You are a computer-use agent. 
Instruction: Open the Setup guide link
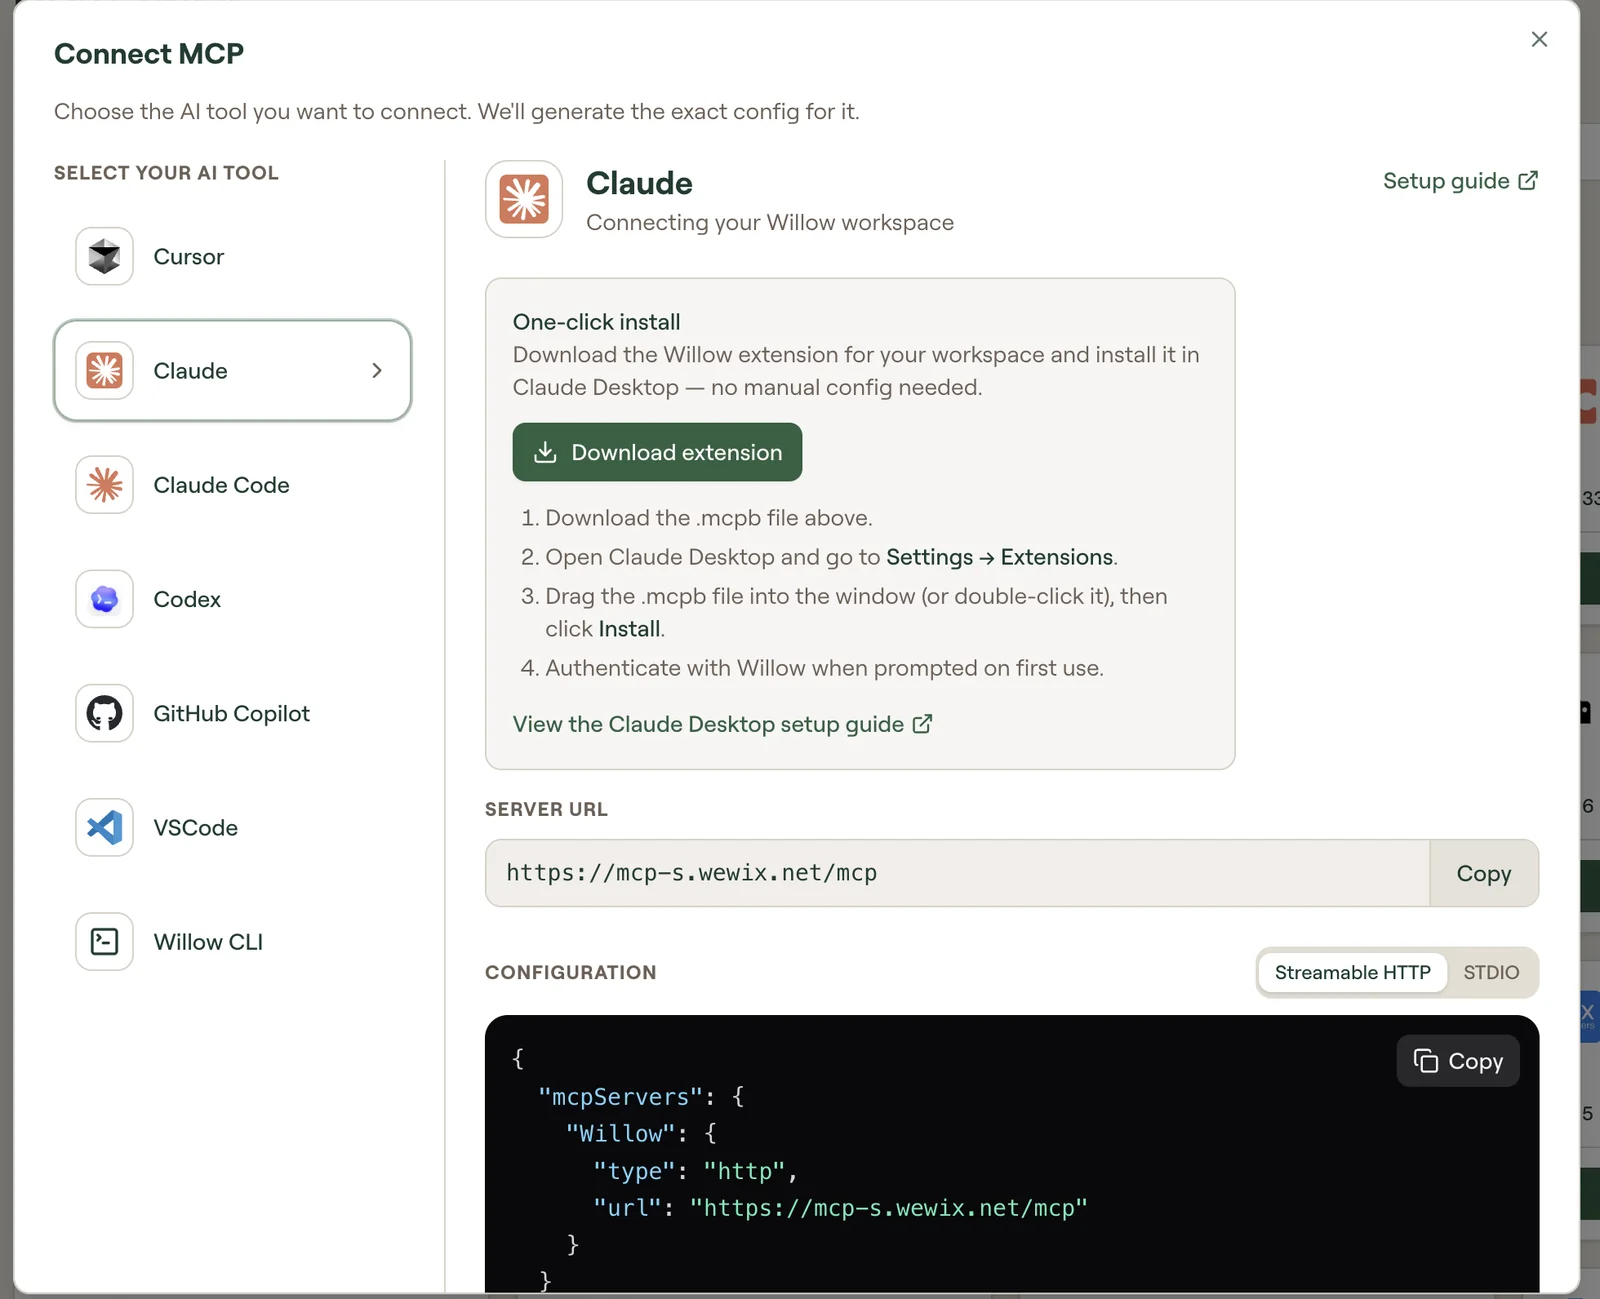1460,181
